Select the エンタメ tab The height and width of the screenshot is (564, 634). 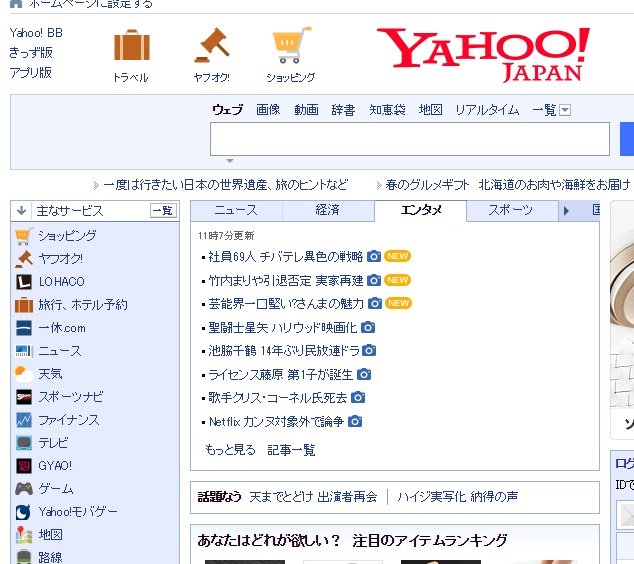point(421,210)
